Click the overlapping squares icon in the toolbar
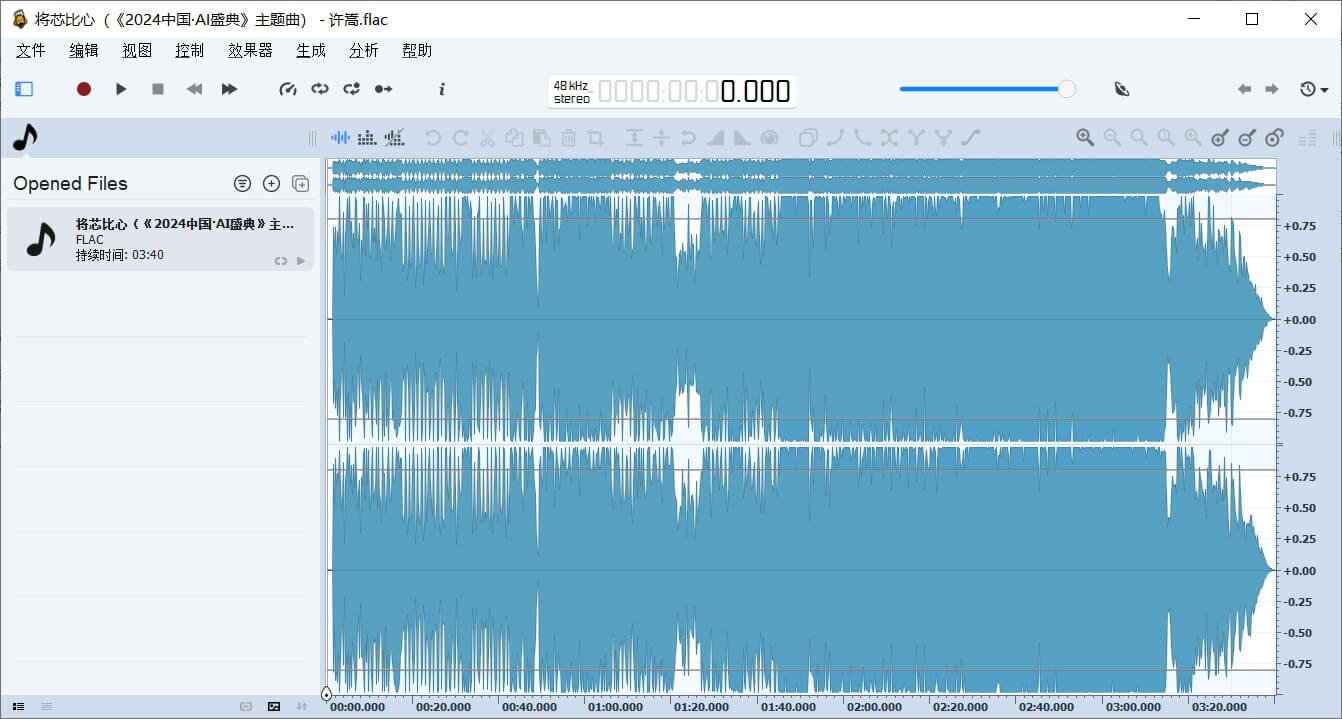The width and height of the screenshot is (1342, 719). coord(808,138)
